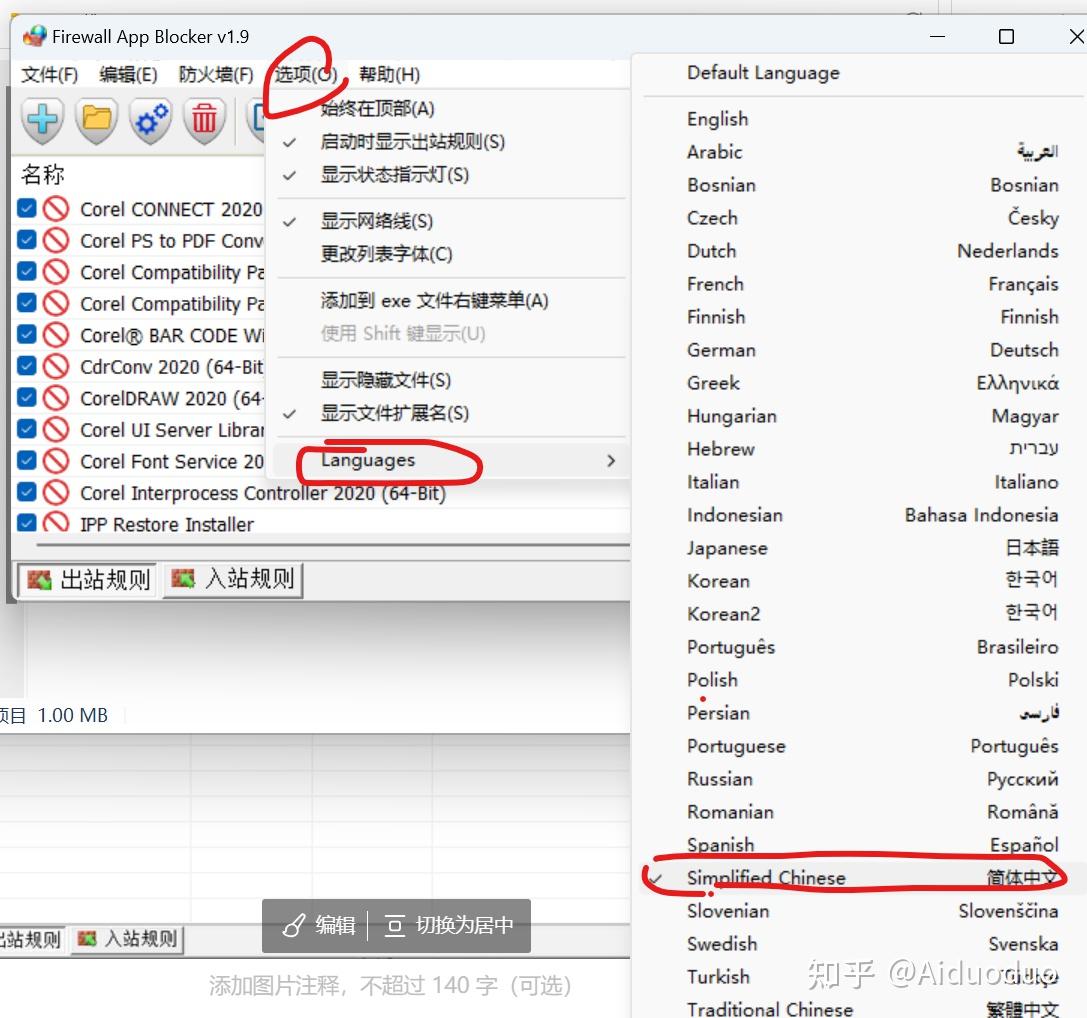The height and width of the screenshot is (1018, 1087).
Task: Select English in the language list
Action: click(717, 118)
